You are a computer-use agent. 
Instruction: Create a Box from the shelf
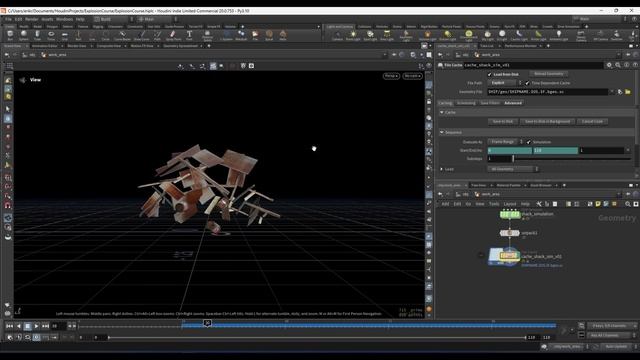(x=10, y=35)
